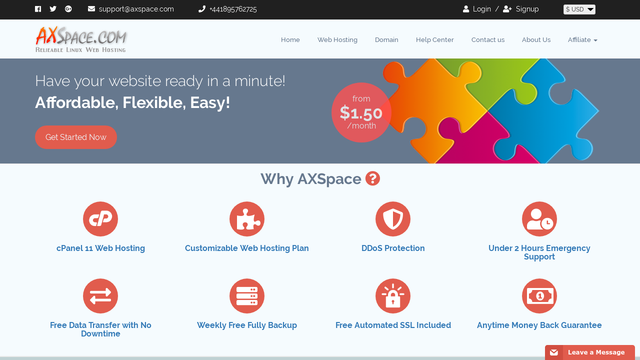Click Under 2 Hours Emergency Support link
Screen dimensions: 640x360
pos(539,252)
